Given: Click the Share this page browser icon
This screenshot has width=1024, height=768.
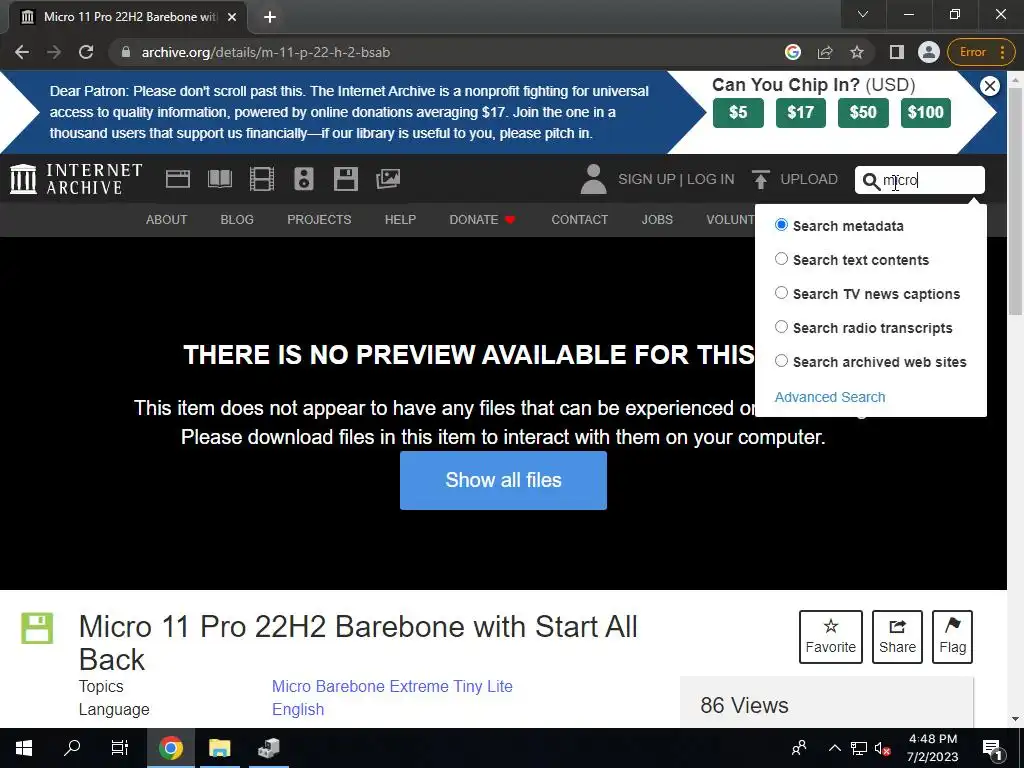Looking at the screenshot, I should pyautogui.click(x=825, y=52).
